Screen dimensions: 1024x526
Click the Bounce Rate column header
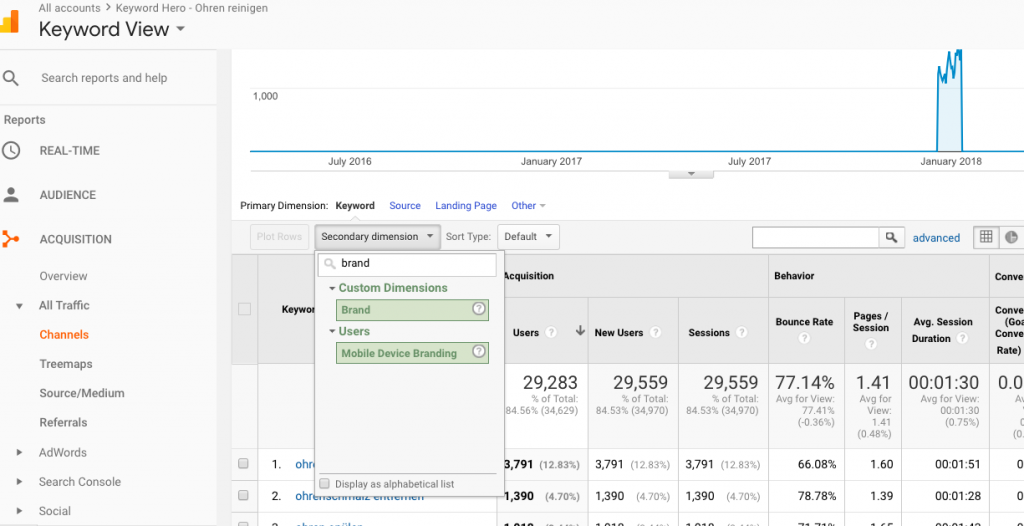point(804,322)
